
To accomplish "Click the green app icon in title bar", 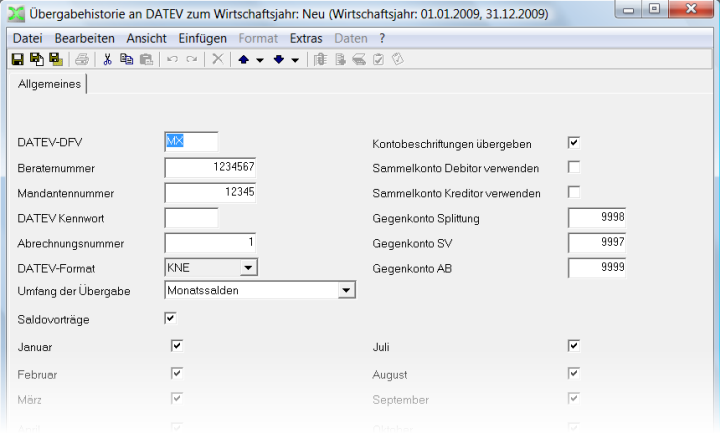I will 16,14.
